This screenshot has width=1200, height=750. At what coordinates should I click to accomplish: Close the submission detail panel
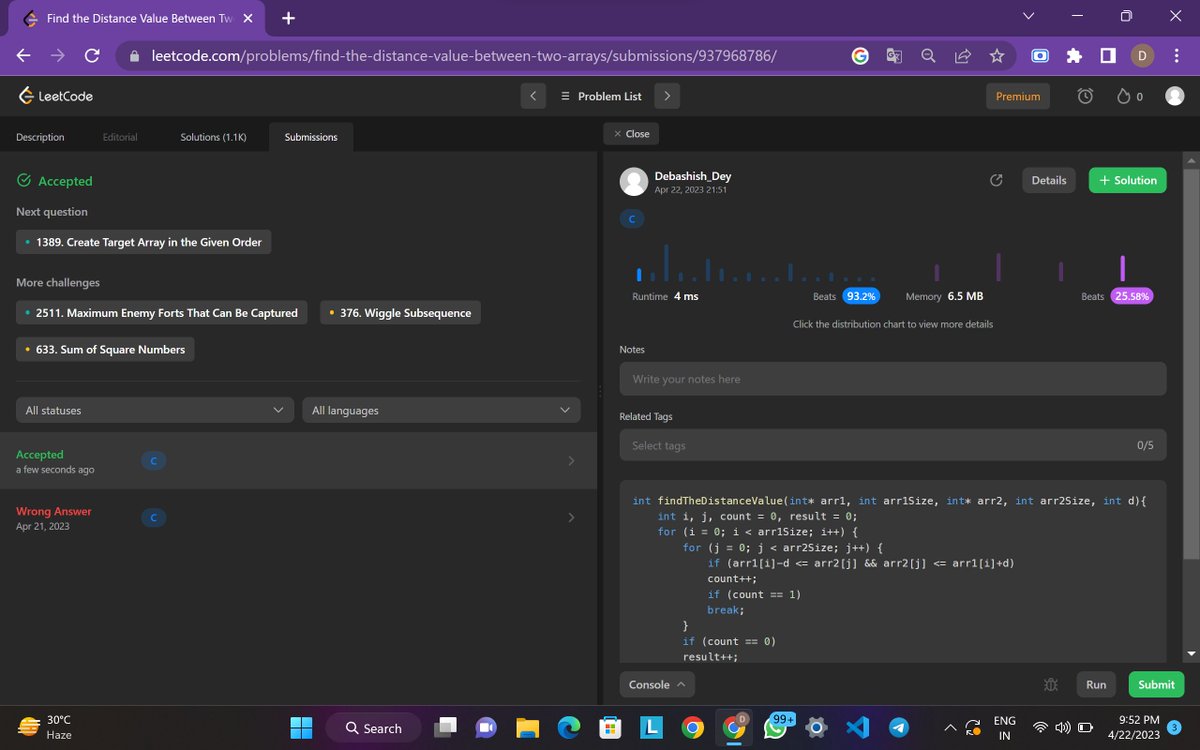[x=631, y=134]
